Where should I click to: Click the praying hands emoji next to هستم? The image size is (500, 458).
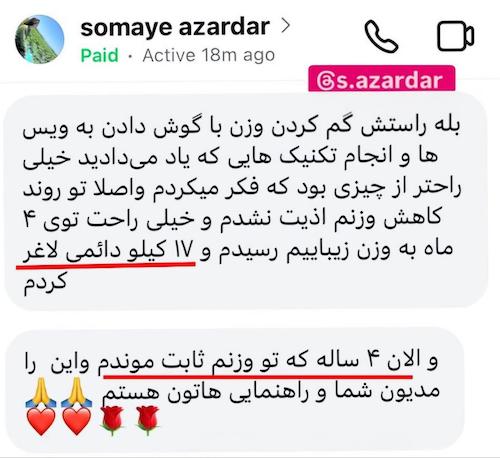point(77,392)
